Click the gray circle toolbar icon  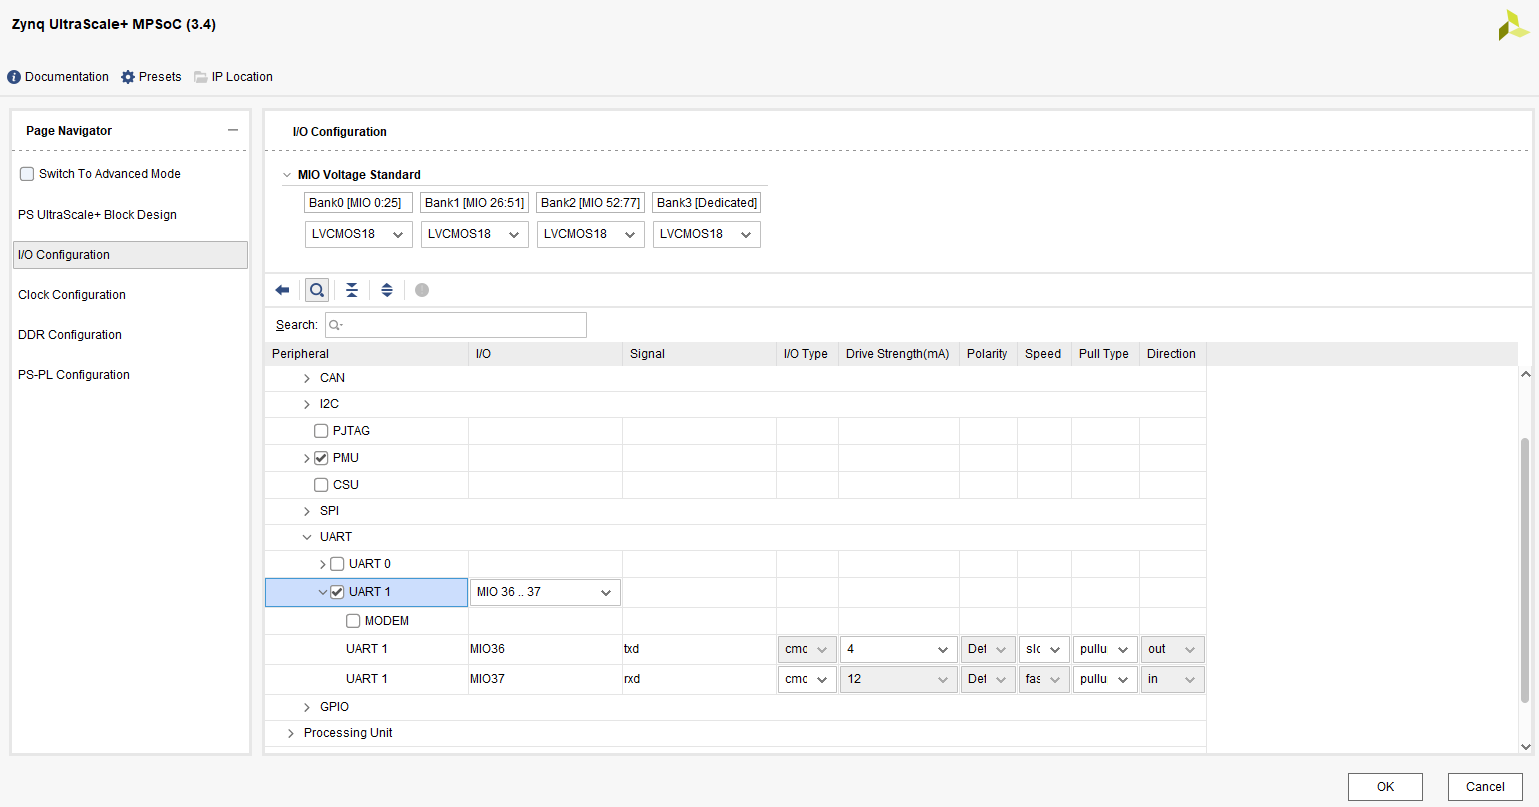point(422,290)
